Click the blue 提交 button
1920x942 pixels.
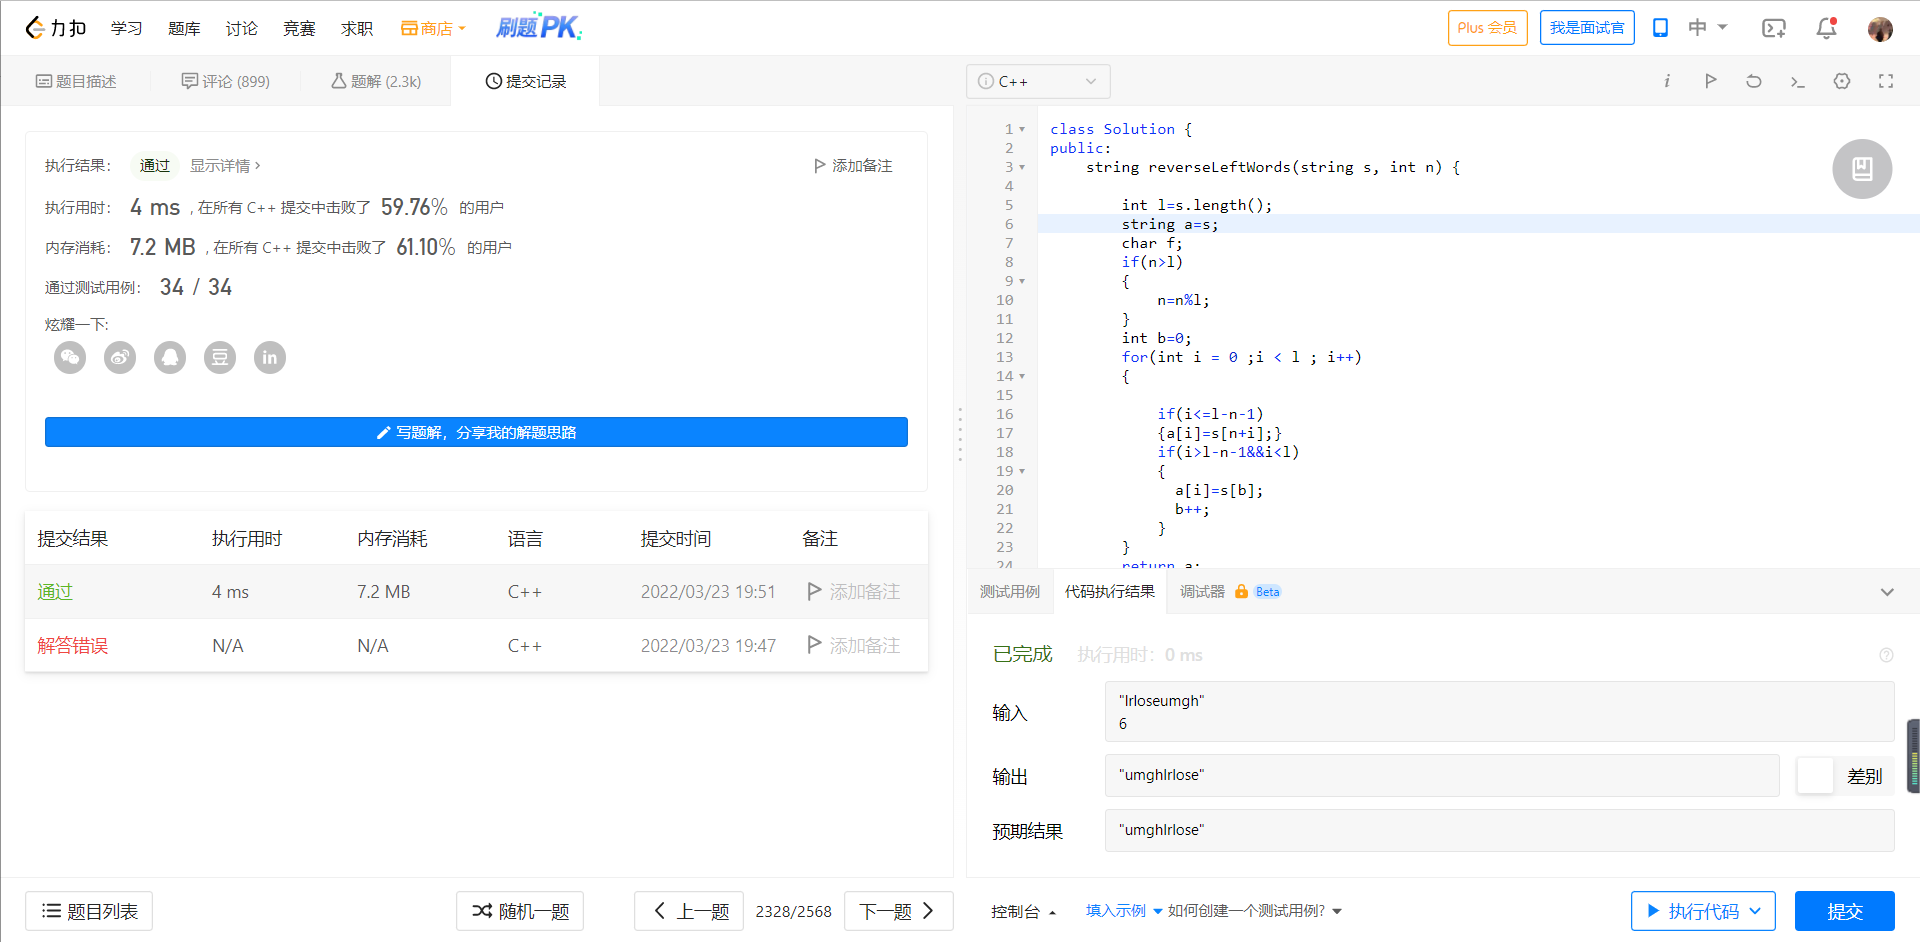tap(1844, 911)
